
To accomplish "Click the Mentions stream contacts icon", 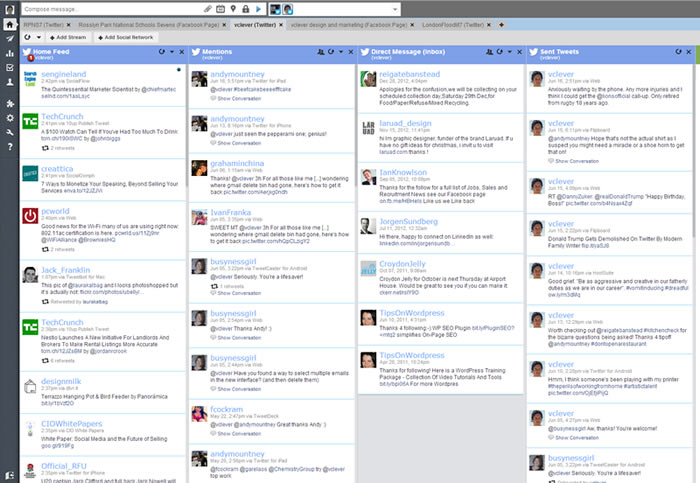I will (321, 52).
